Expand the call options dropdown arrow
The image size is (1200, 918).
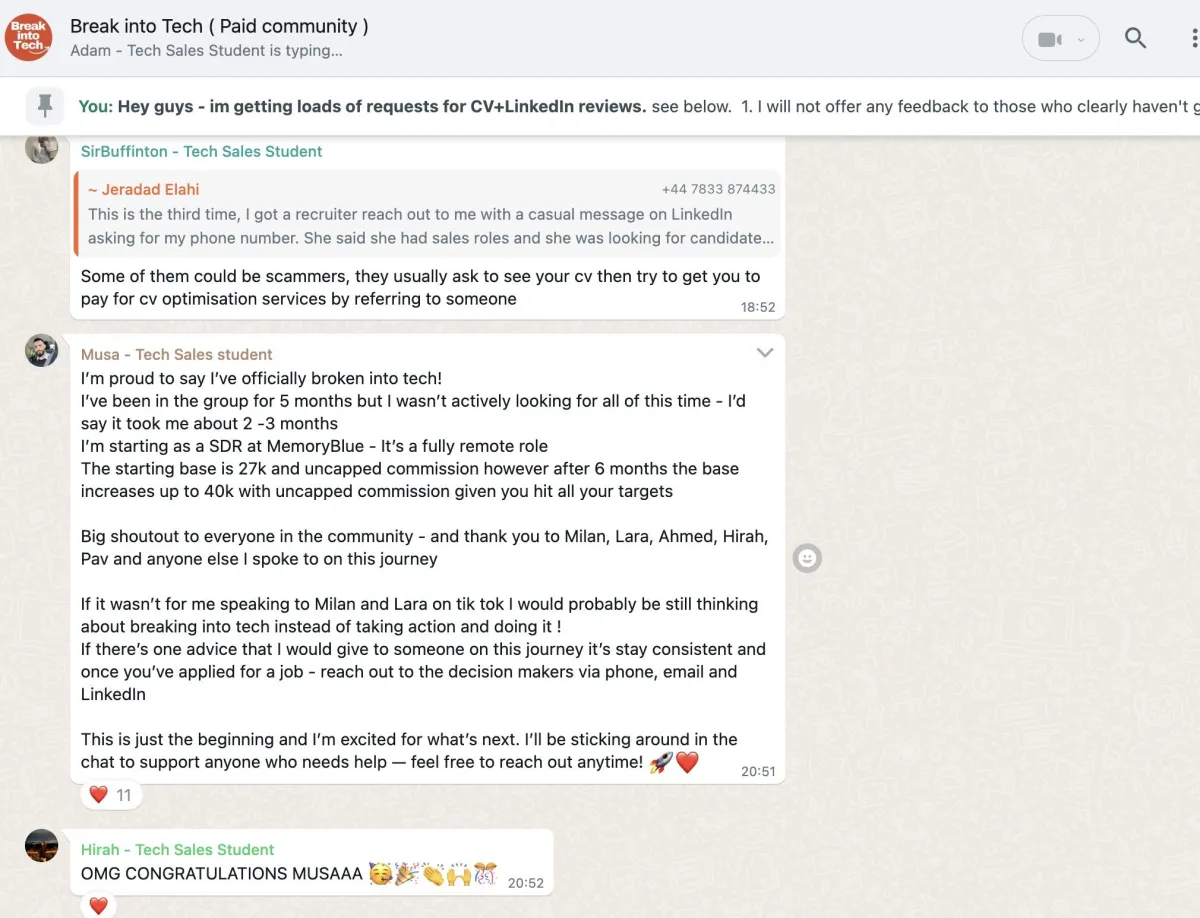coord(1081,40)
